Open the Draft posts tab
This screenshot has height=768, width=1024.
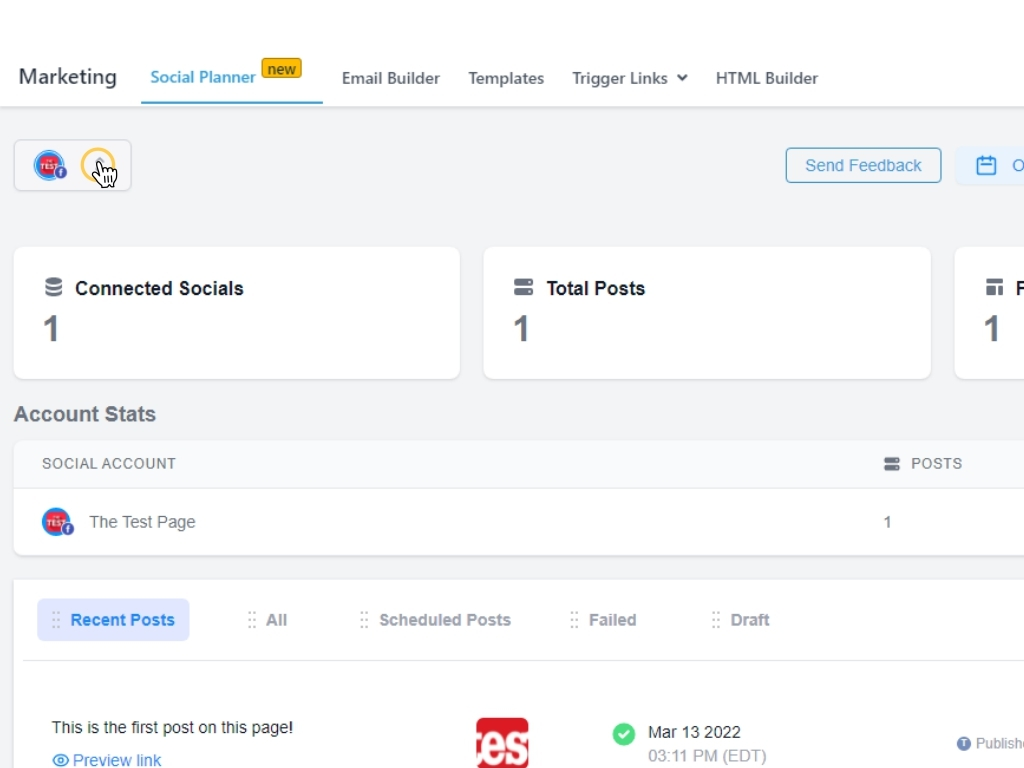[x=741, y=620]
